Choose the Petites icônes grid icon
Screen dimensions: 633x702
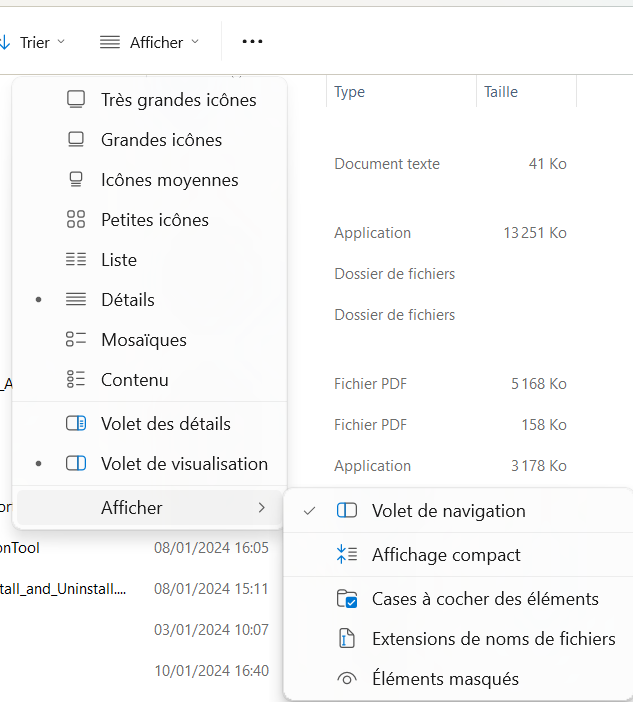tap(76, 220)
